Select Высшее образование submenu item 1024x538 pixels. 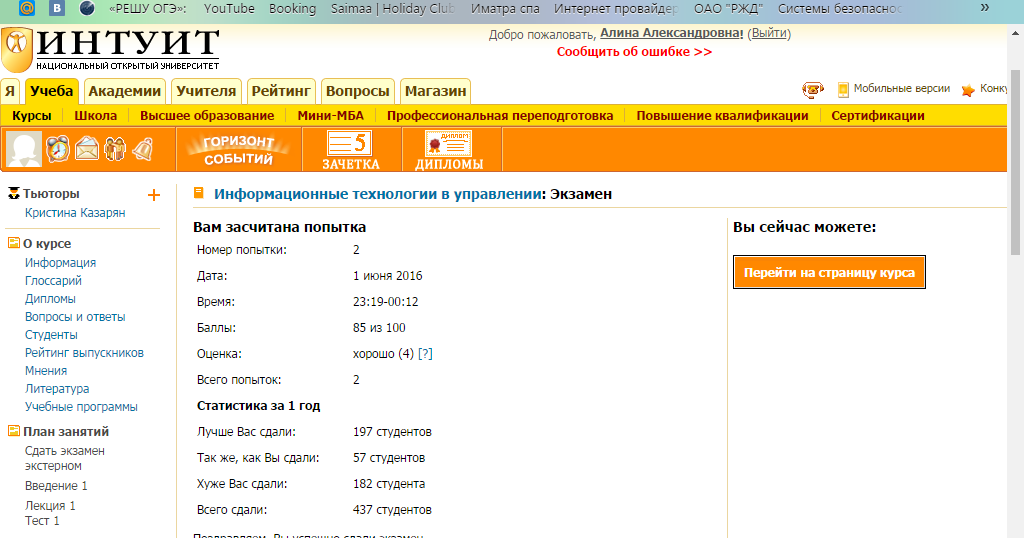coord(207,116)
